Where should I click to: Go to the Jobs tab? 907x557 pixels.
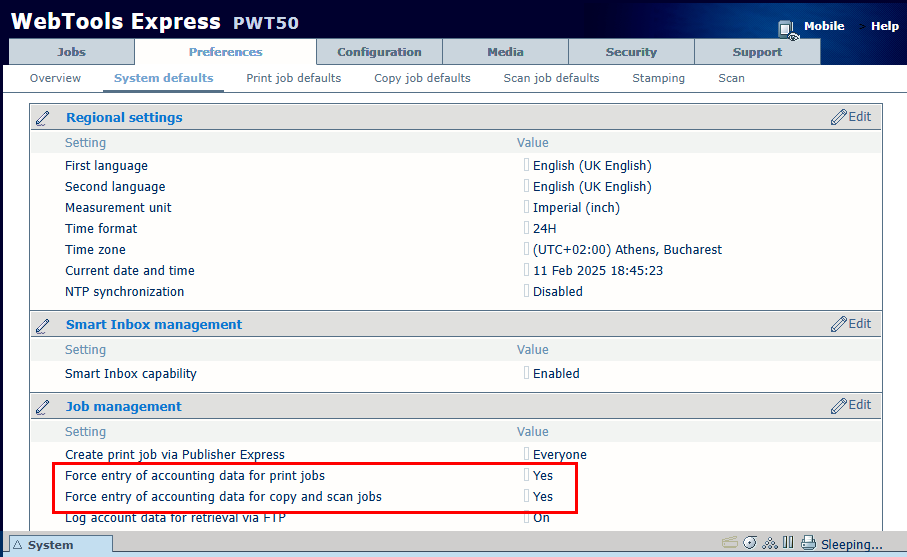[x=71, y=52]
